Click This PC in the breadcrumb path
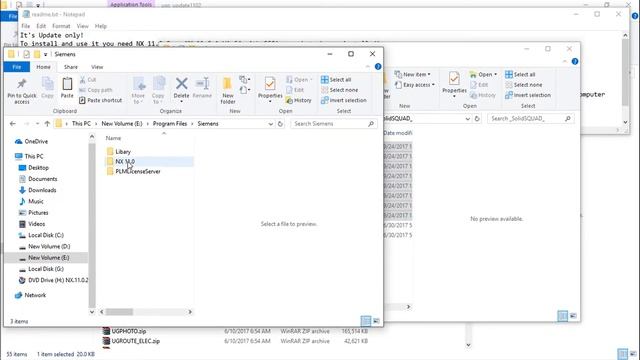The width and height of the screenshot is (640, 360). (81, 124)
